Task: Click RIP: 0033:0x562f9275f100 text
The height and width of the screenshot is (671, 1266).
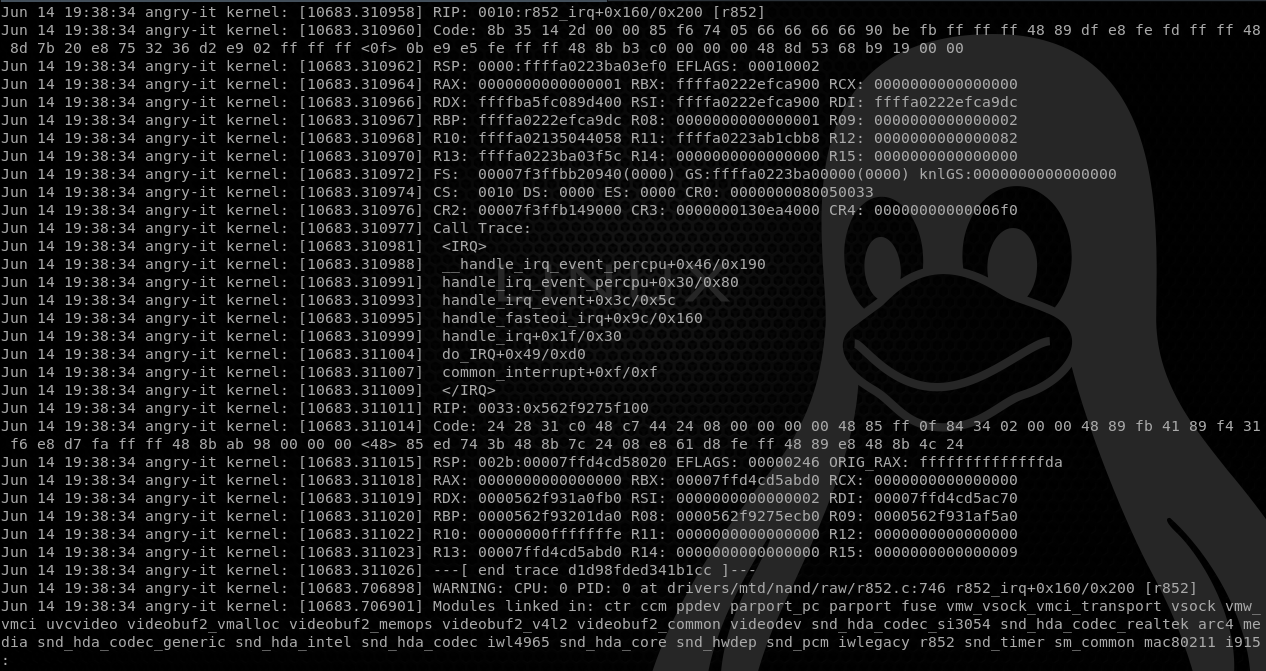Action: click(x=541, y=408)
